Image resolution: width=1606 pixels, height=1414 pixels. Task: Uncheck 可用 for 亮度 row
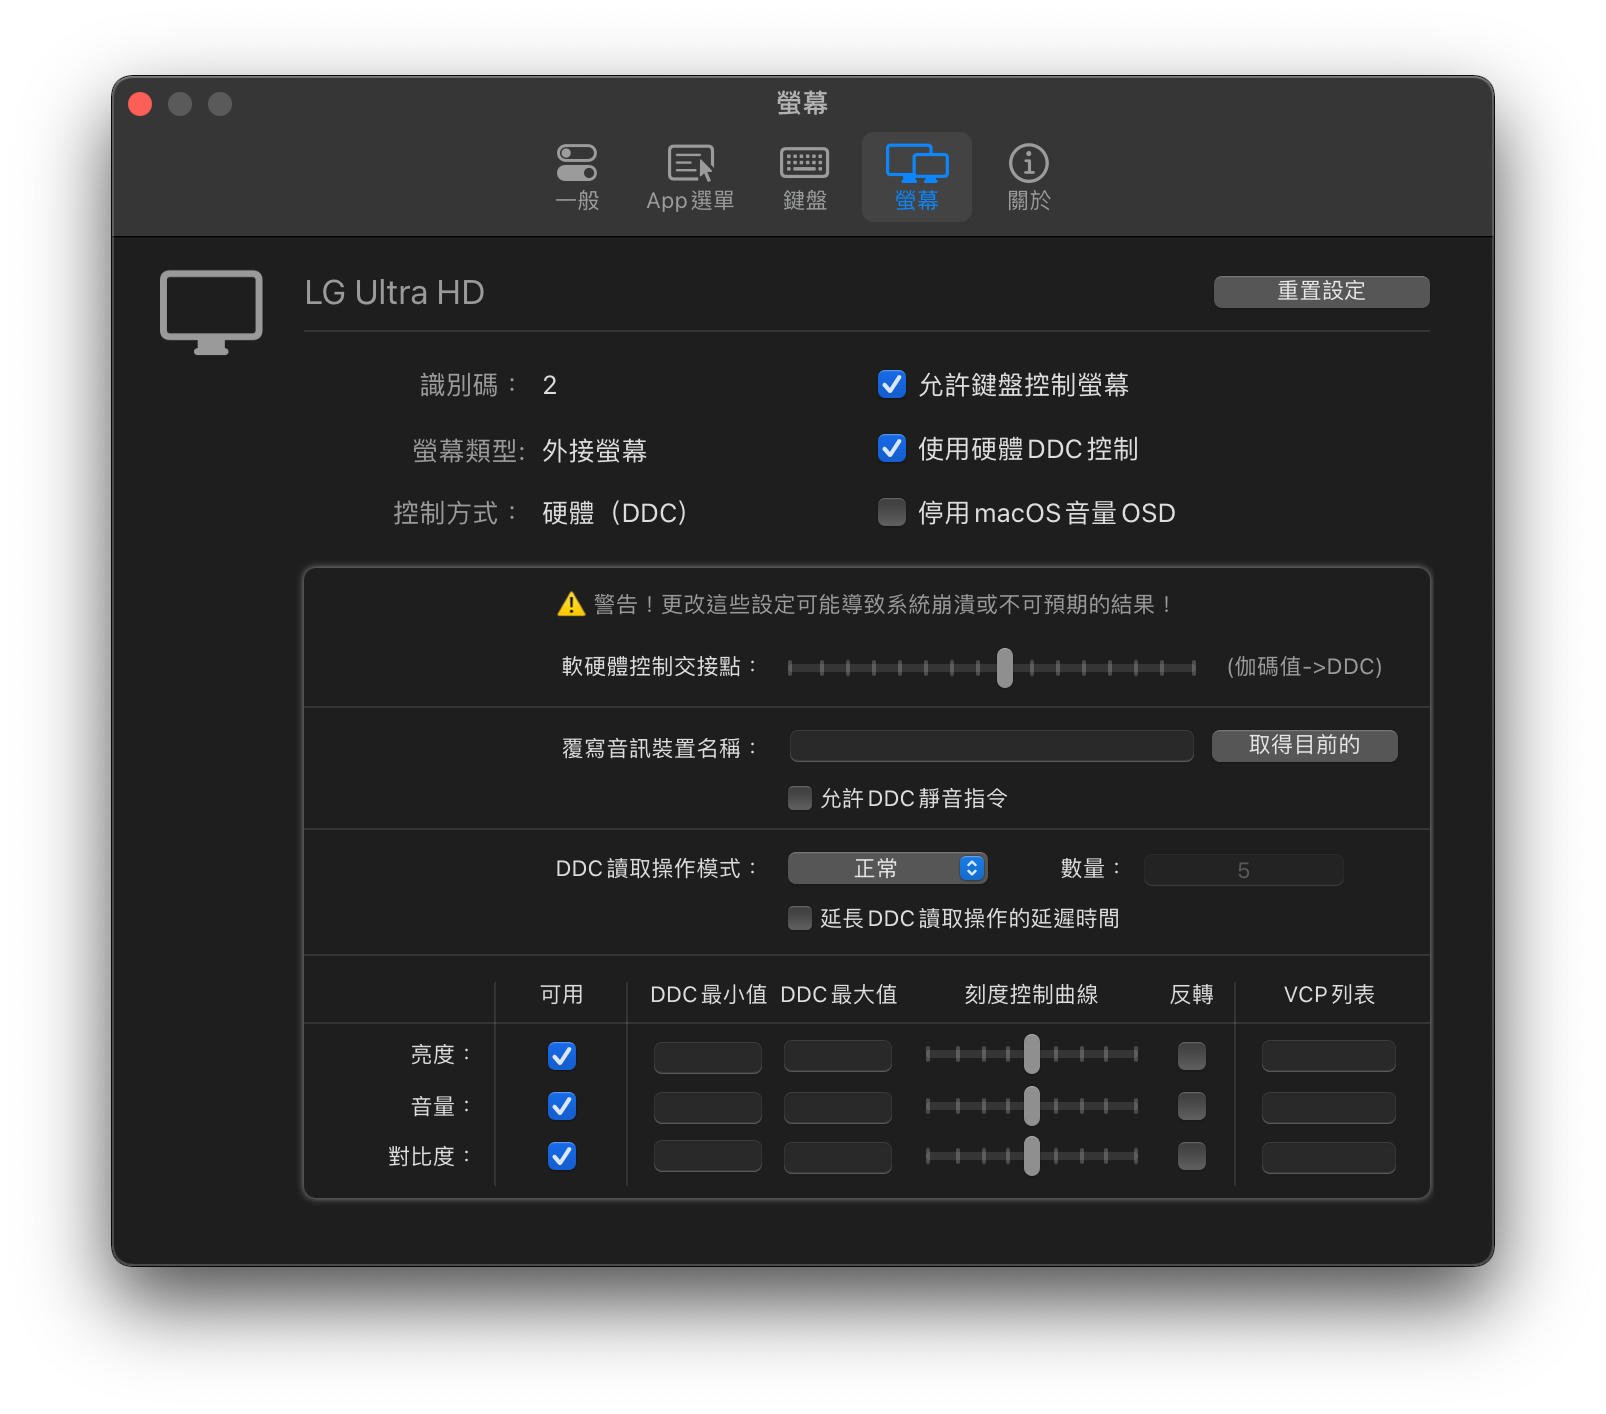[562, 1056]
